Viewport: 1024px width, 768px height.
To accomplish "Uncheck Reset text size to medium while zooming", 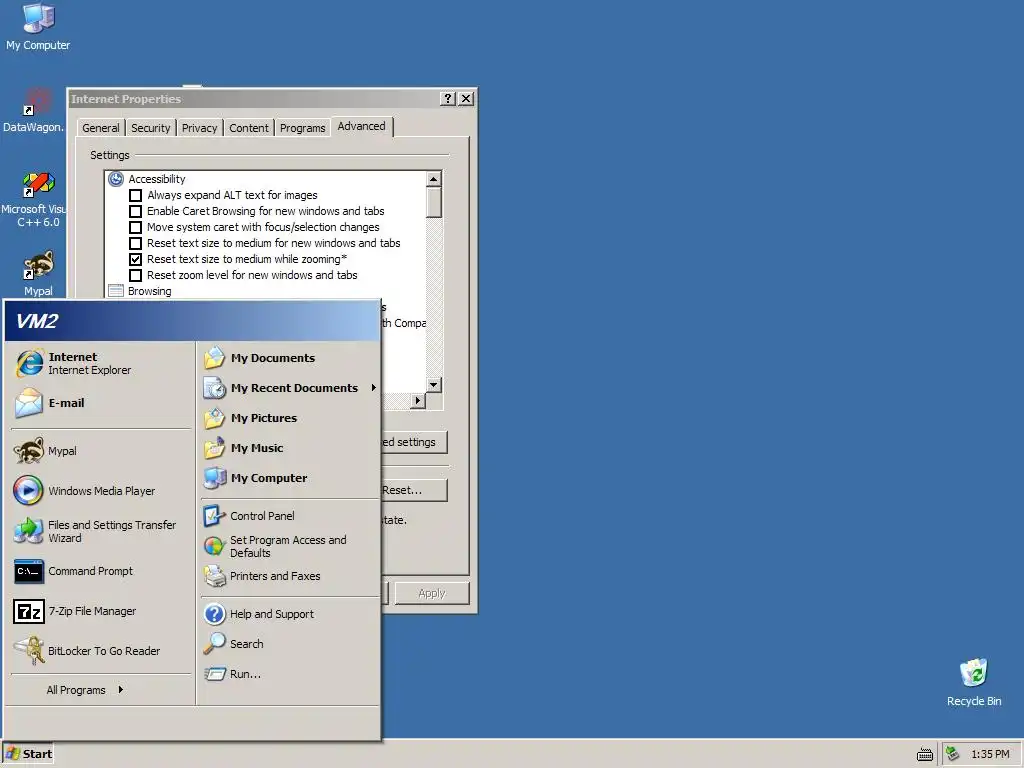I will tap(135, 259).
